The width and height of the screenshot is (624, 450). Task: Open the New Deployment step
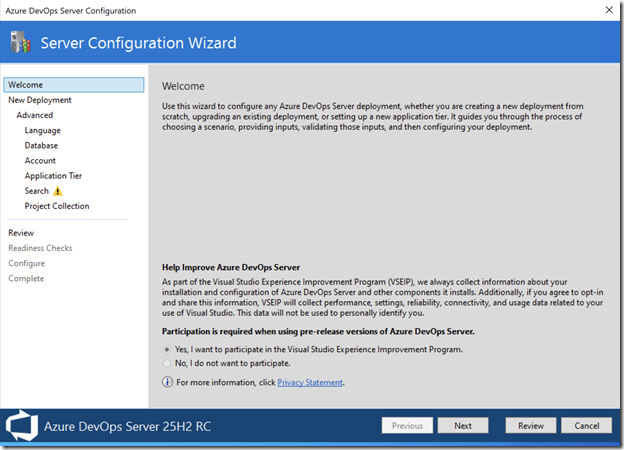40,100
